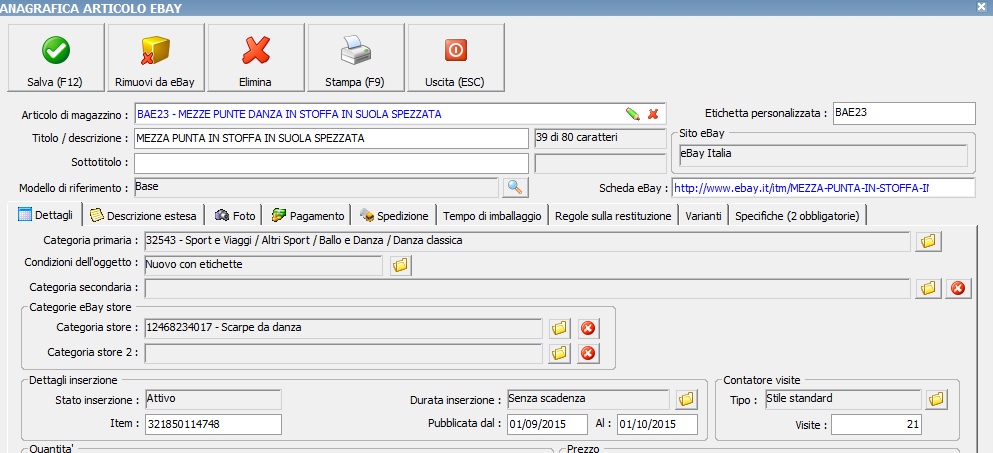Image resolution: width=993 pixels, height=453 pixels.
Task: Click the Pubblicata dal date field
Action: pyautogui.click(x=547, y=424)
